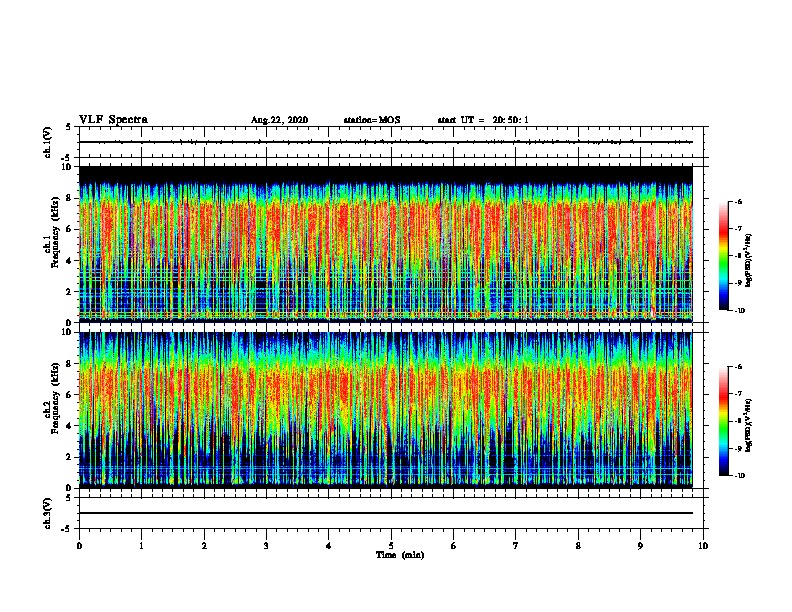The height and width of the screenshot is (612, 792).
Task: Click time-axis tick label "10"
Action: point(703,546)
